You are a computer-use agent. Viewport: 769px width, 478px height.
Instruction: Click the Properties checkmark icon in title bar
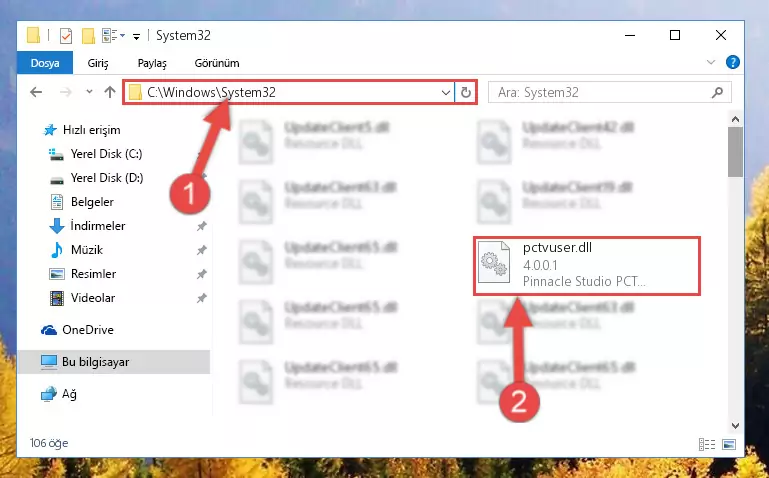pyautogui.click(x=65, y=36)
